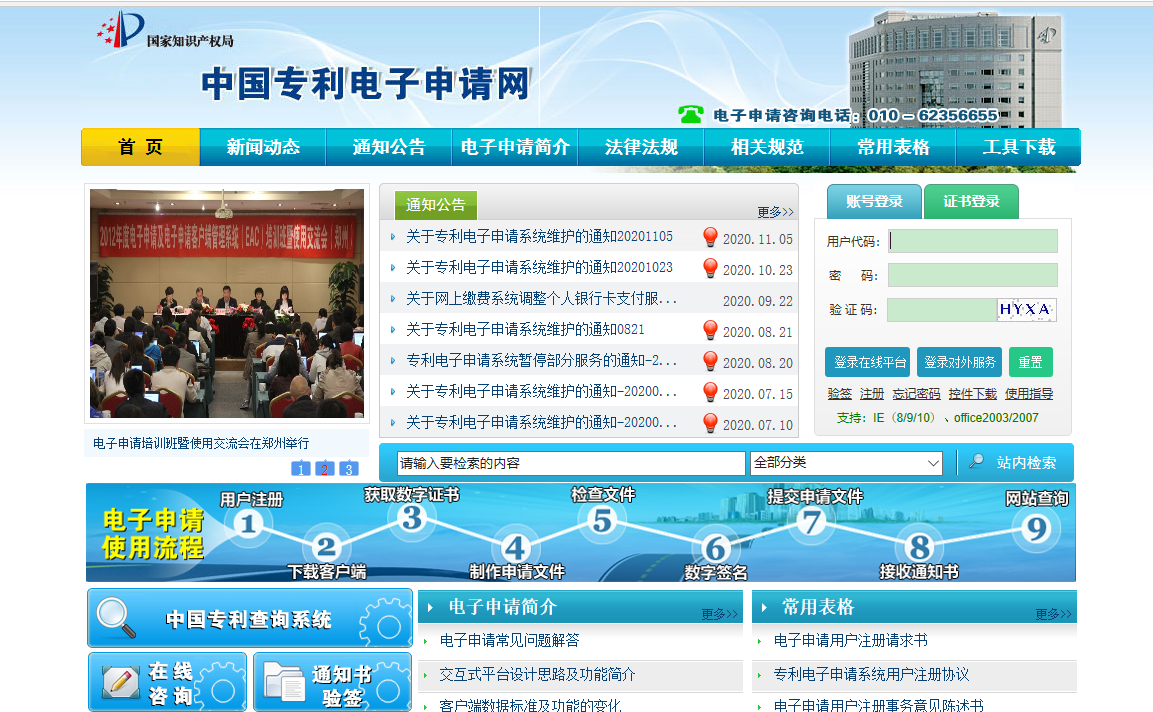This screenshot has height=712, width=1153.
Task: Open notice 专利电子申请系统暂停部分服务的通知-2...
Action: pos(541,360)
